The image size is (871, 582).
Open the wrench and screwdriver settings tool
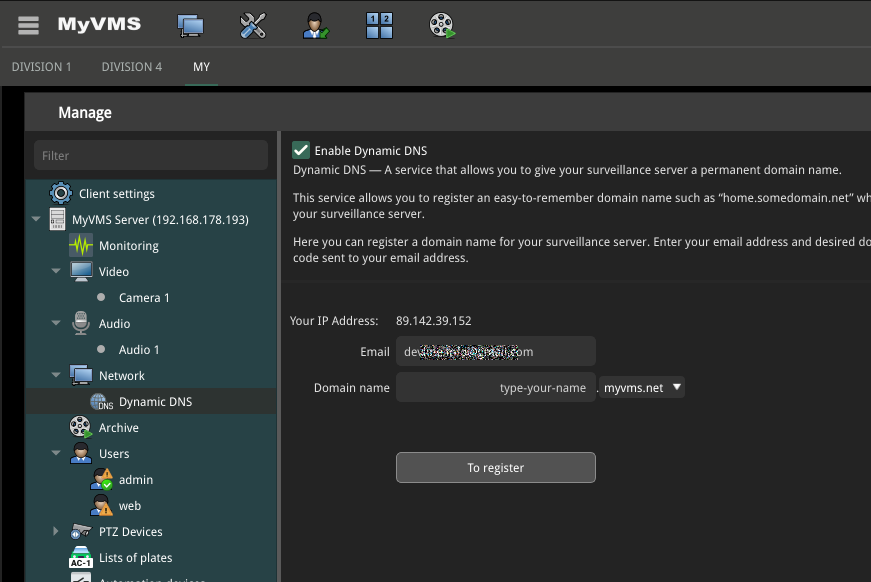click(x=253, y=25)
